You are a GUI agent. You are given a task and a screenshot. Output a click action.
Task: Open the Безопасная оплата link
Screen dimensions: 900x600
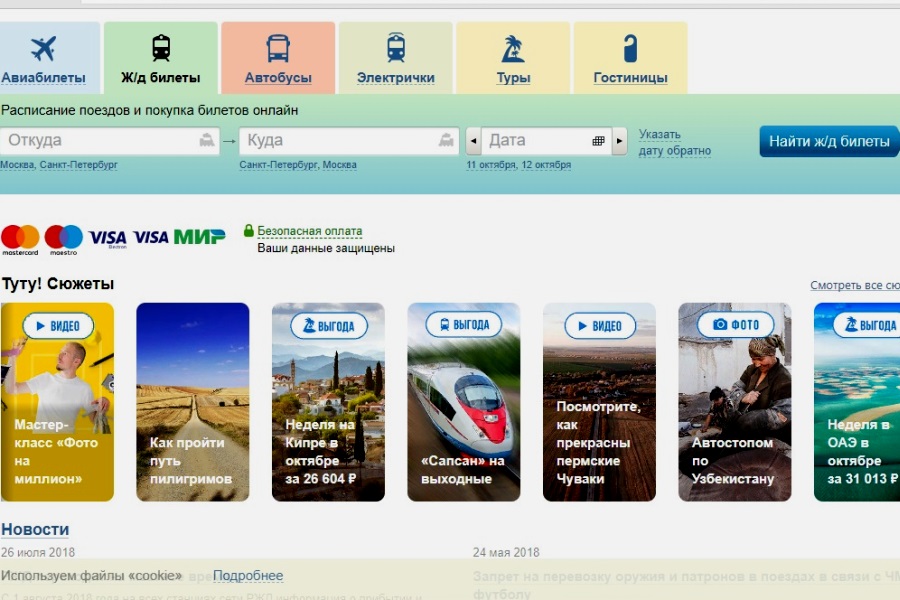[x=309, y=231]
